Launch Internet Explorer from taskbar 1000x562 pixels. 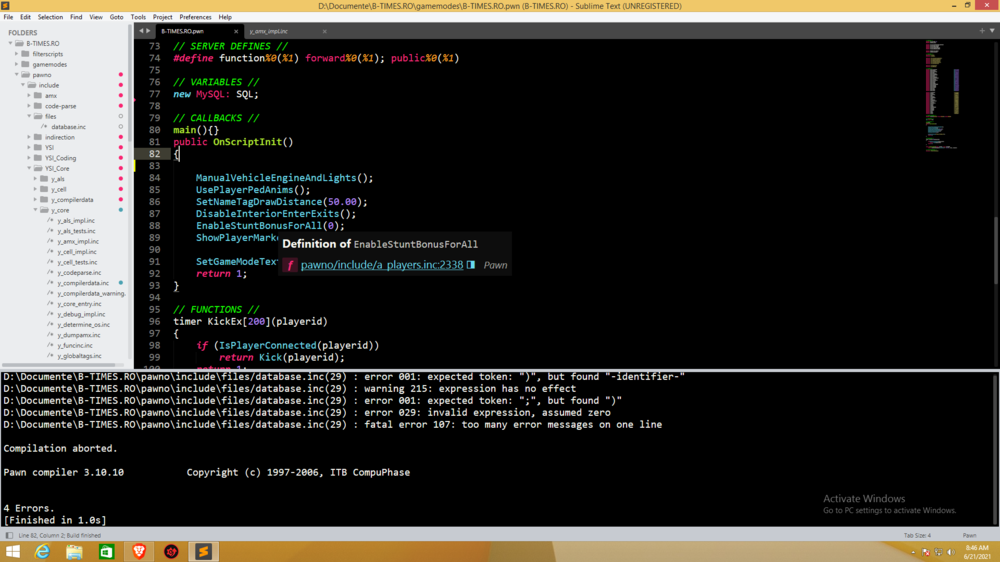[43, 552]
